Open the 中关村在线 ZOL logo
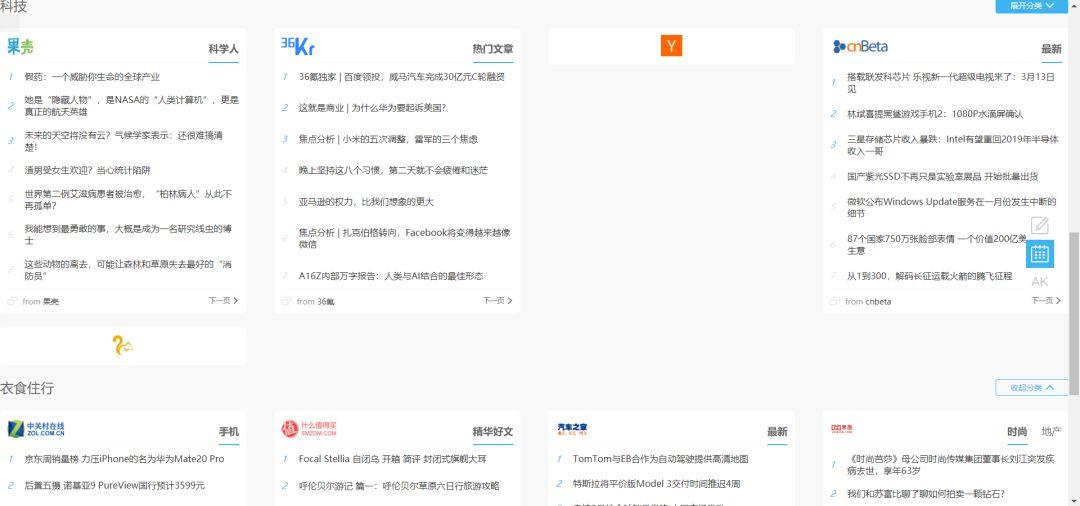Screen dimensions: 1080x506 (36, 429)
